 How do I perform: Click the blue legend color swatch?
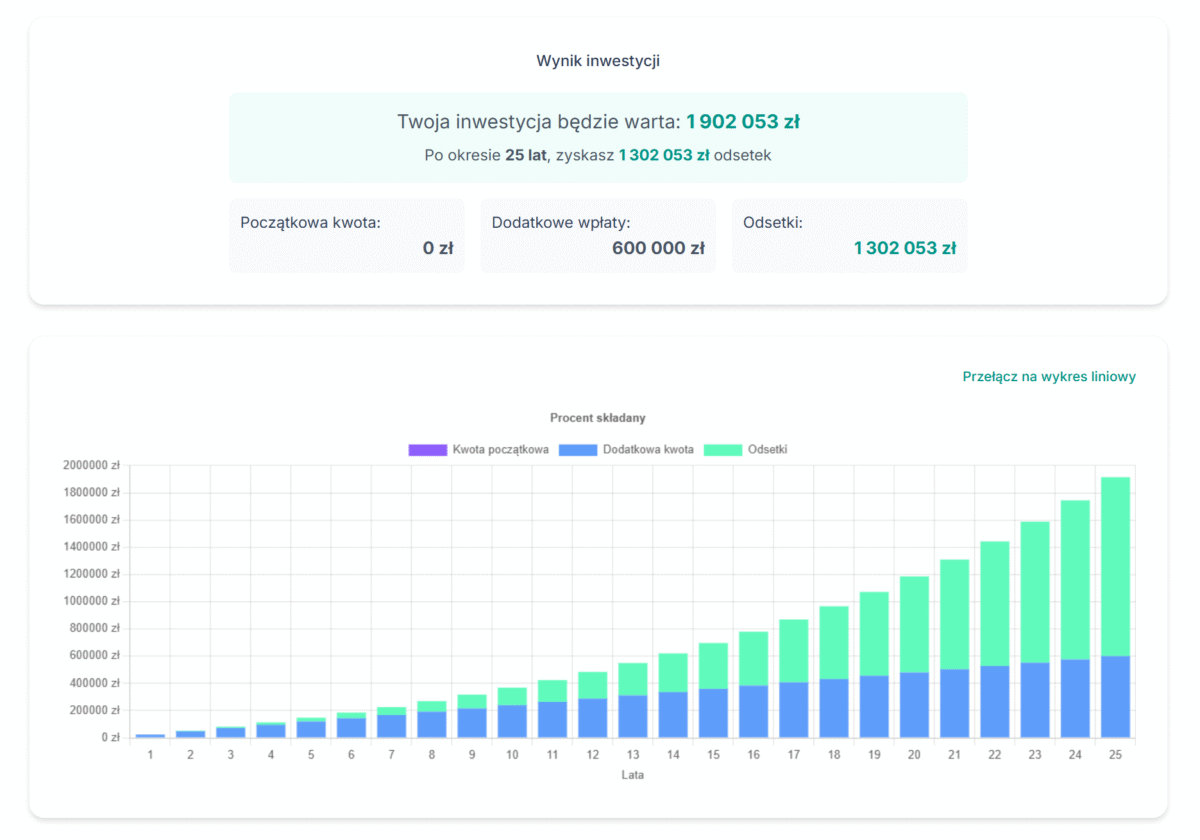pos(577,450)
